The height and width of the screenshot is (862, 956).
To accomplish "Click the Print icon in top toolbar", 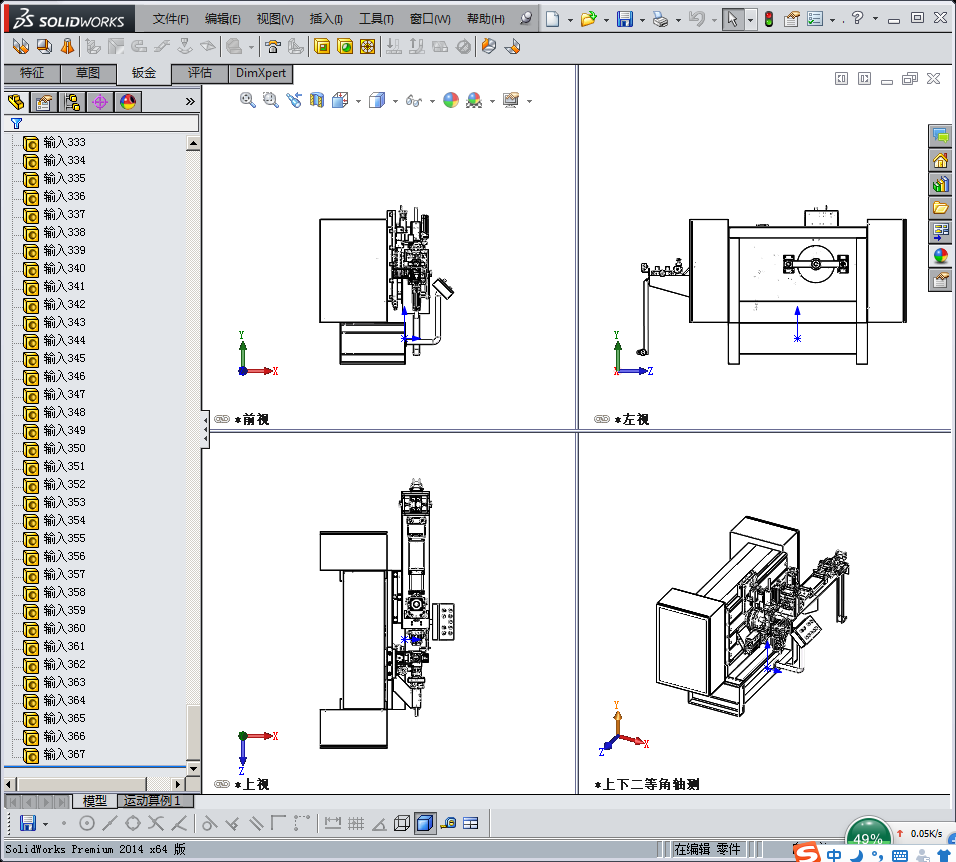I will tap(660, 19).
